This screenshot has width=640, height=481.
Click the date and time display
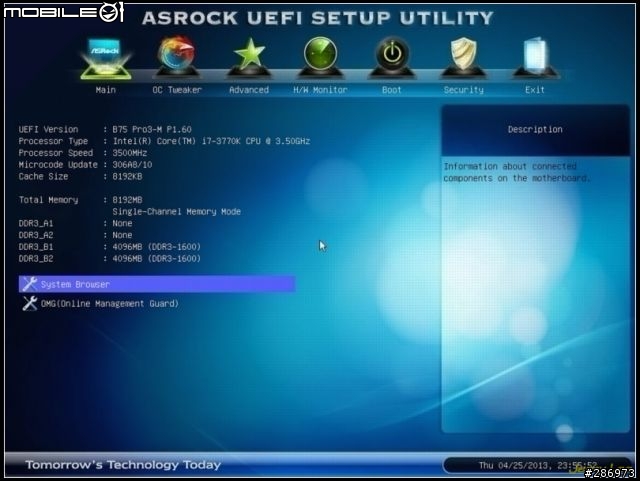click(x=538, y=465)
